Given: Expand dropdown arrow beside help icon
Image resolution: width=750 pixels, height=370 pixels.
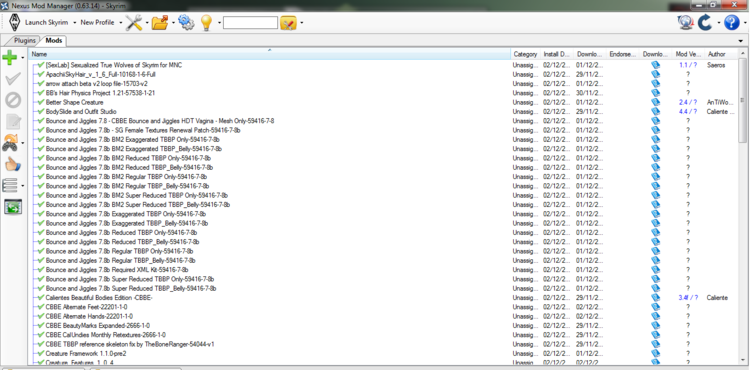Looking at the screenshot, I should pyautogui.click(x=744, y=22).
